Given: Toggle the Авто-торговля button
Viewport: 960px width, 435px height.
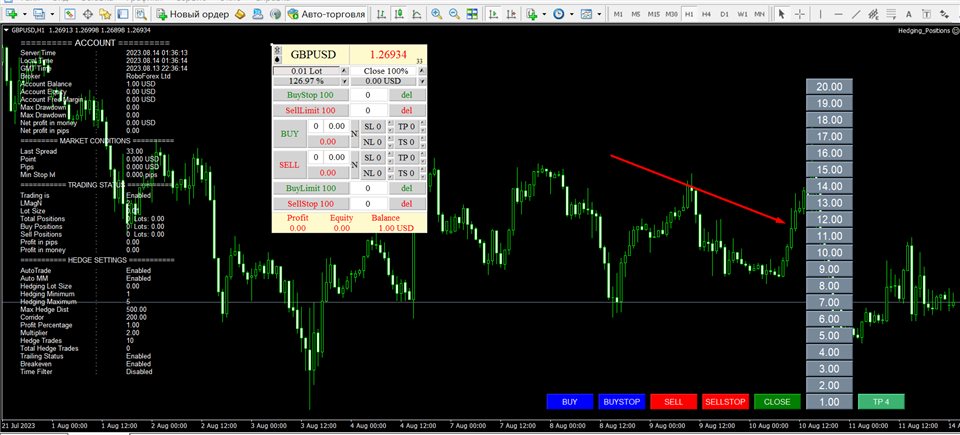Looking at the screenshot, I should pos(327,13).
